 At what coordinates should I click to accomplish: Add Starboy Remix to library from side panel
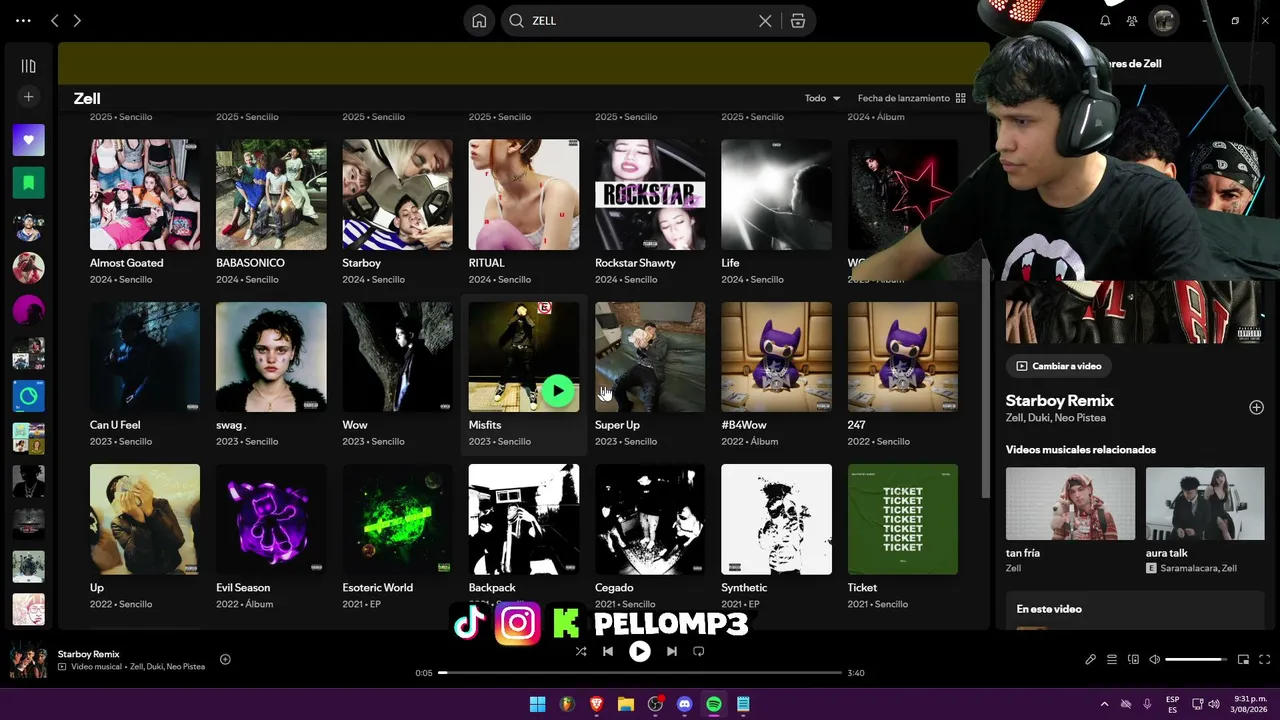point(1256,407)
